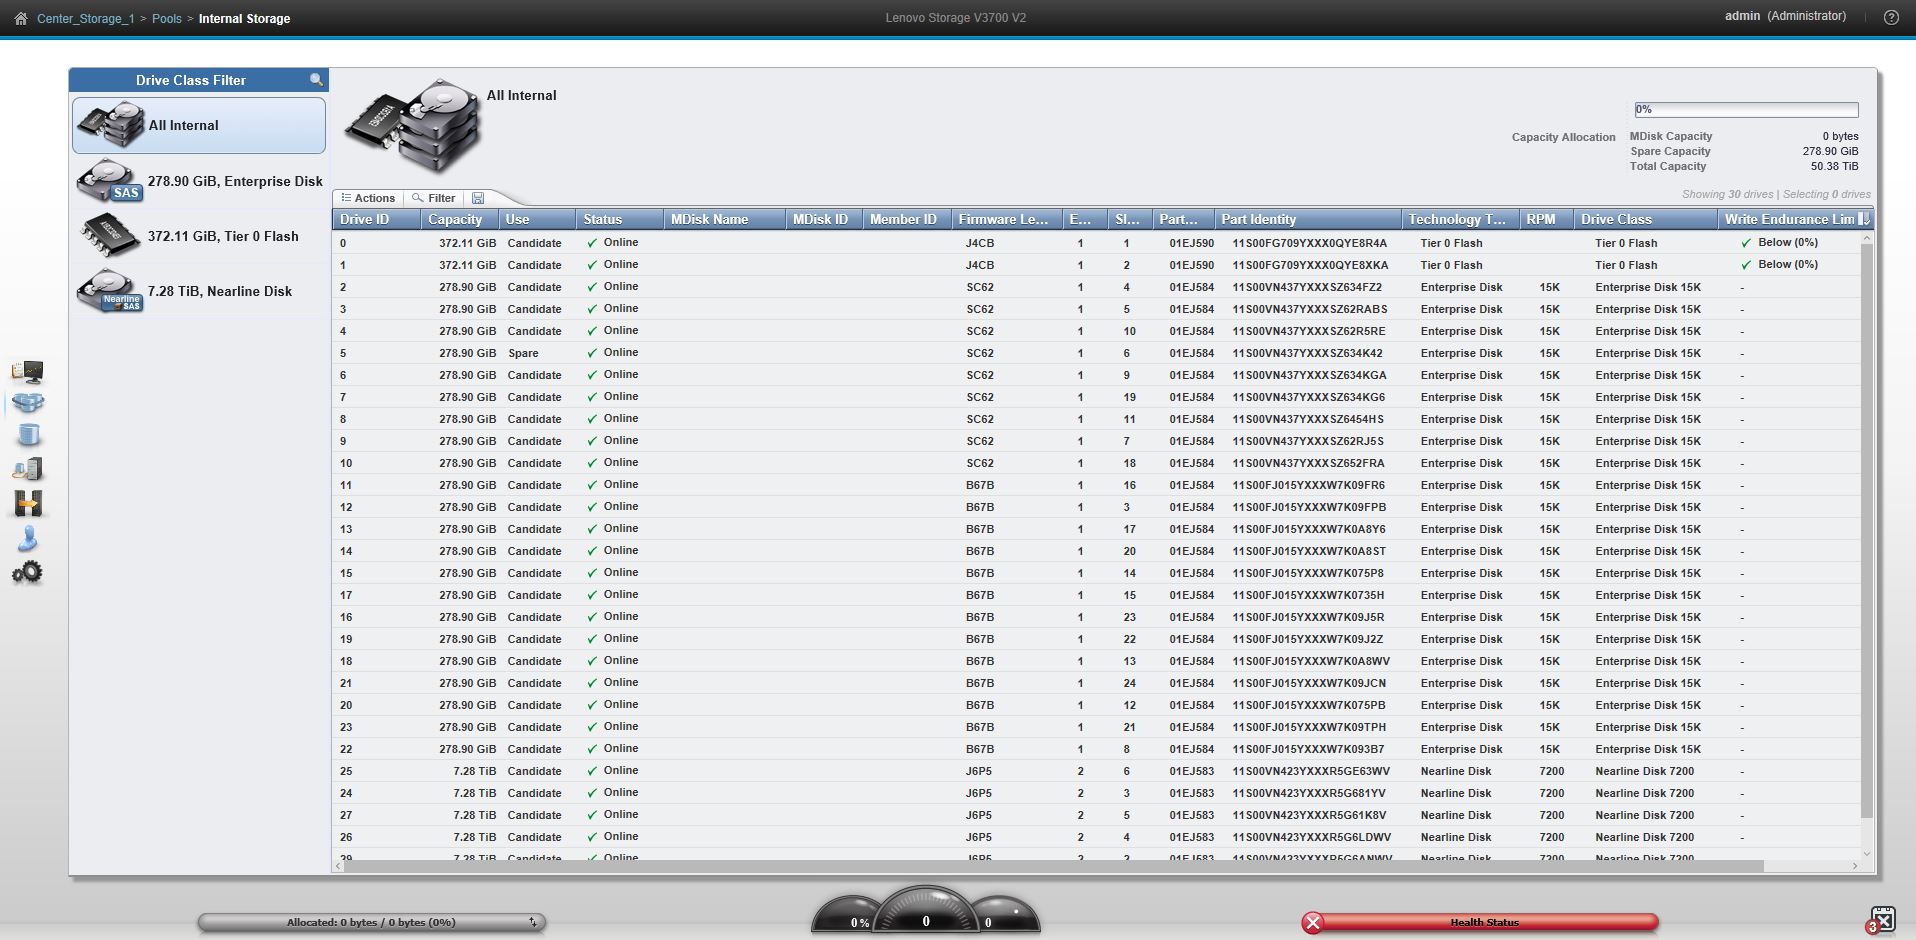Open the Access user icon in sidebar

click(27, 539)
